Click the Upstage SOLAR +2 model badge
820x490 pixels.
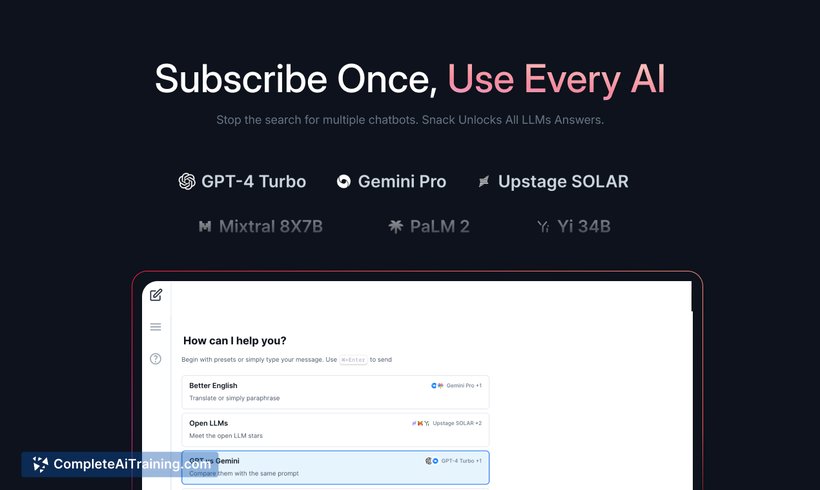pyautogui.click(x=447, y=423)
